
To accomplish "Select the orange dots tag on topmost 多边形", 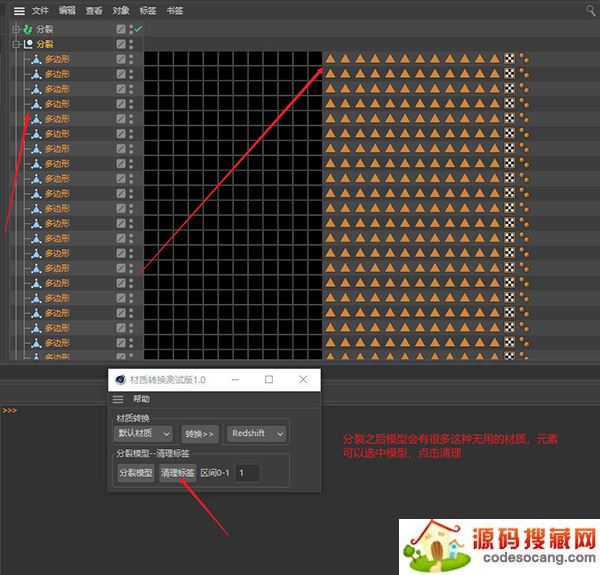I will pyautogui.click(x=524, y=59).
